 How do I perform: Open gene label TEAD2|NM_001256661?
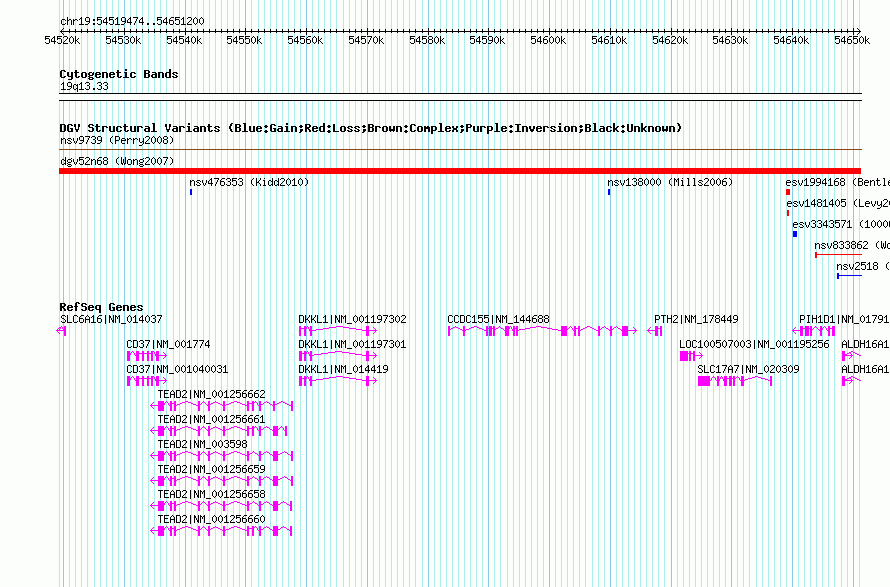click(x=211, y=420)
